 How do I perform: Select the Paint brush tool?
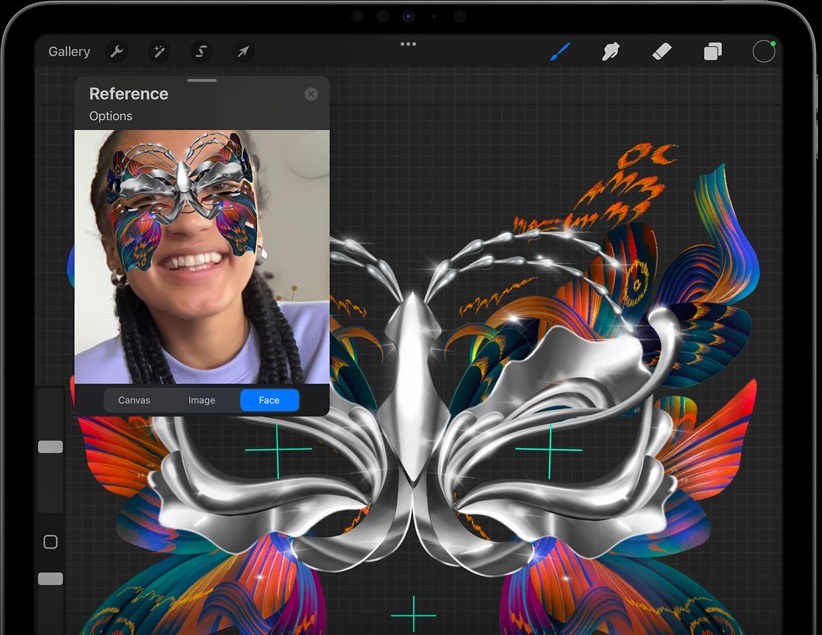(x=560, y=51)
